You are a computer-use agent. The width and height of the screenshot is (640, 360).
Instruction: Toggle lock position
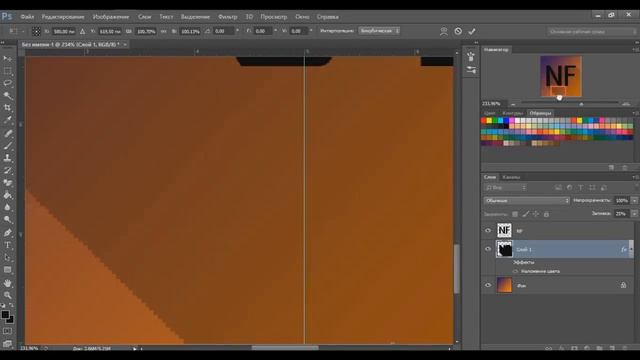tap(536, 214)
